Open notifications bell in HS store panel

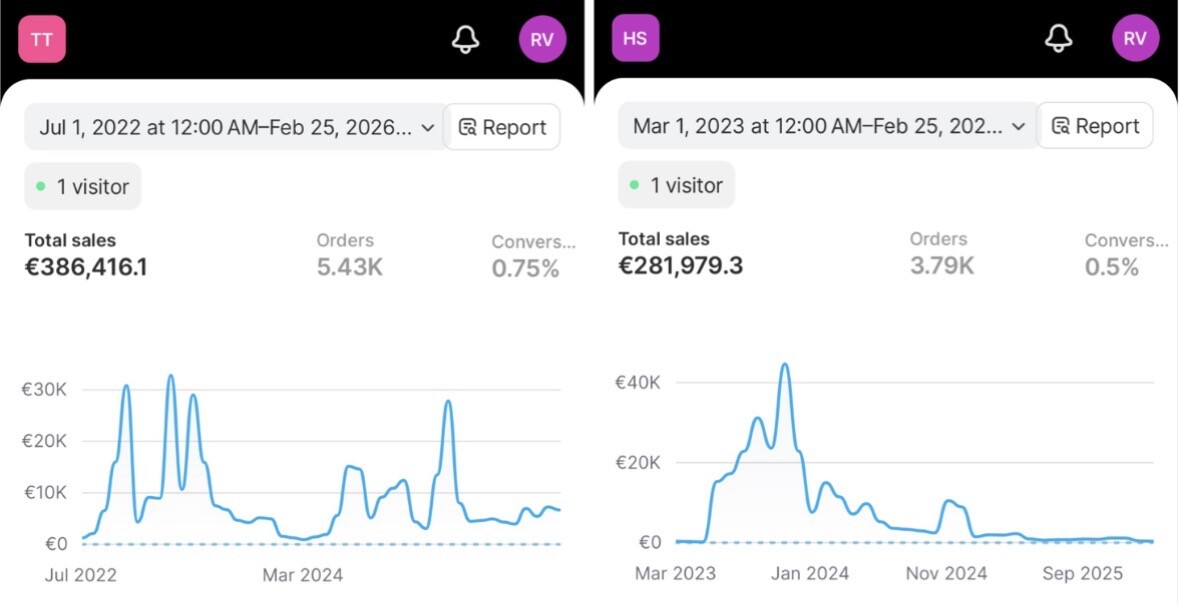pos(1059,38)
